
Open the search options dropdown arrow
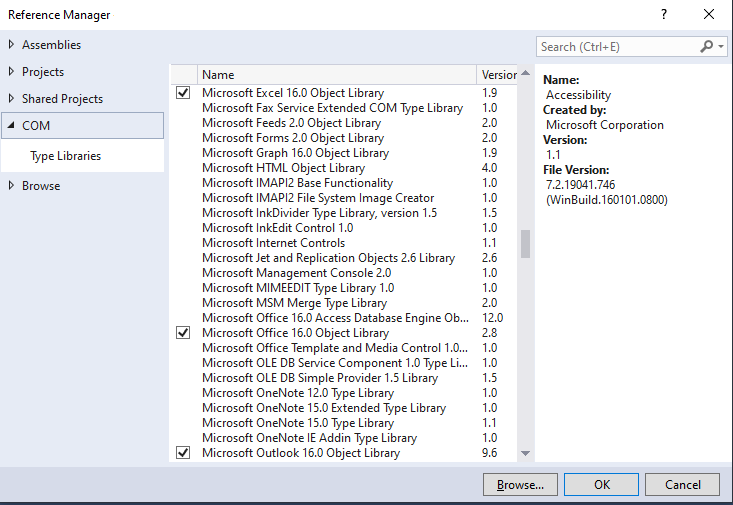[x=721, y=46]
